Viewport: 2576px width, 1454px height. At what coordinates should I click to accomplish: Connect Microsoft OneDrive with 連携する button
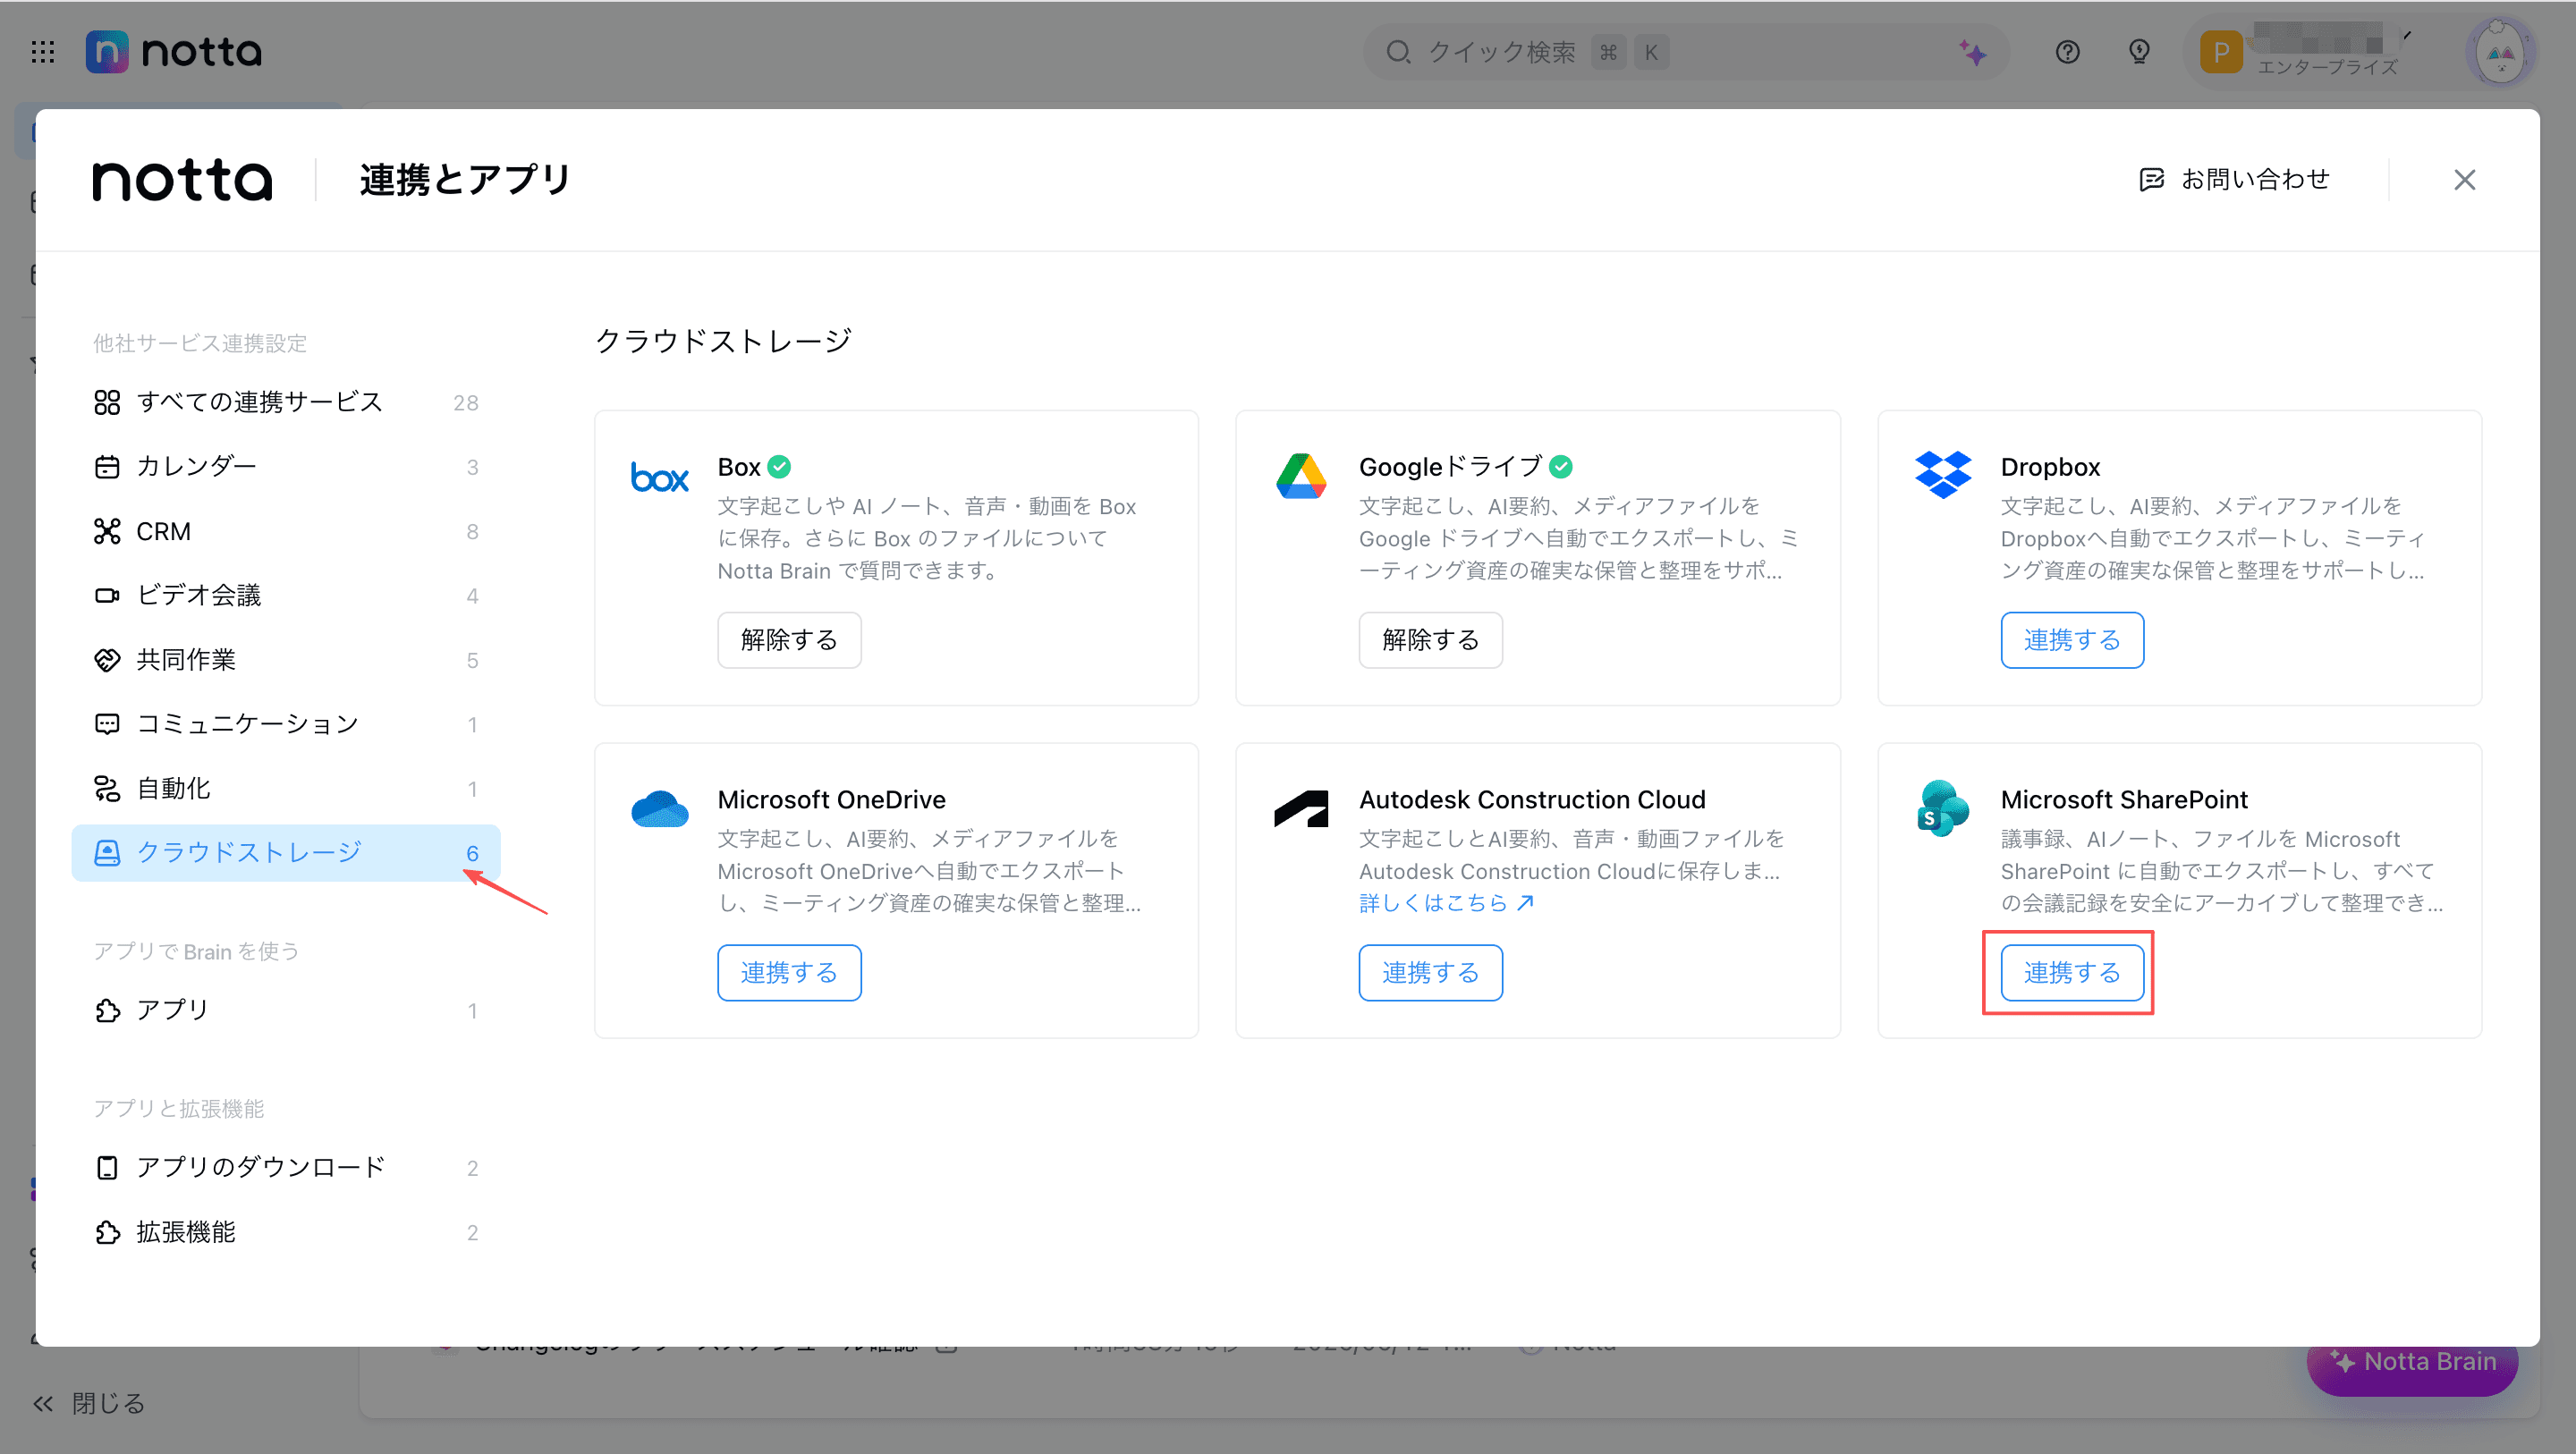(x=789, y=973)
